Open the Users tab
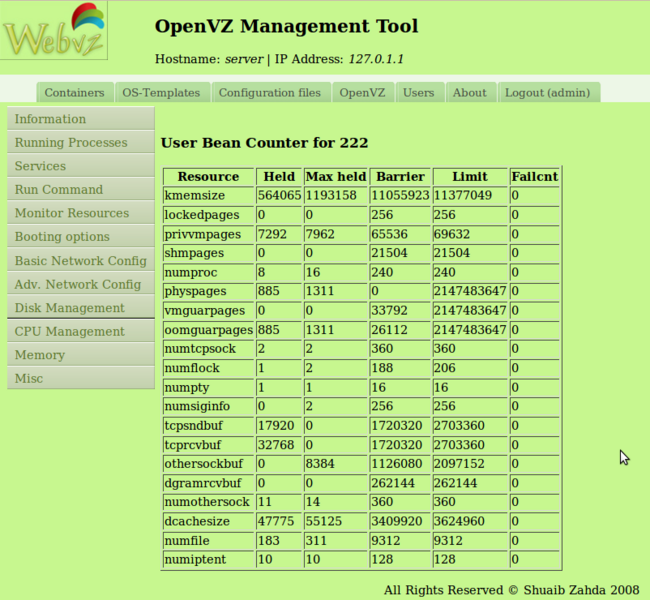Viewport: 650px width, 600px height. point(419,92)
